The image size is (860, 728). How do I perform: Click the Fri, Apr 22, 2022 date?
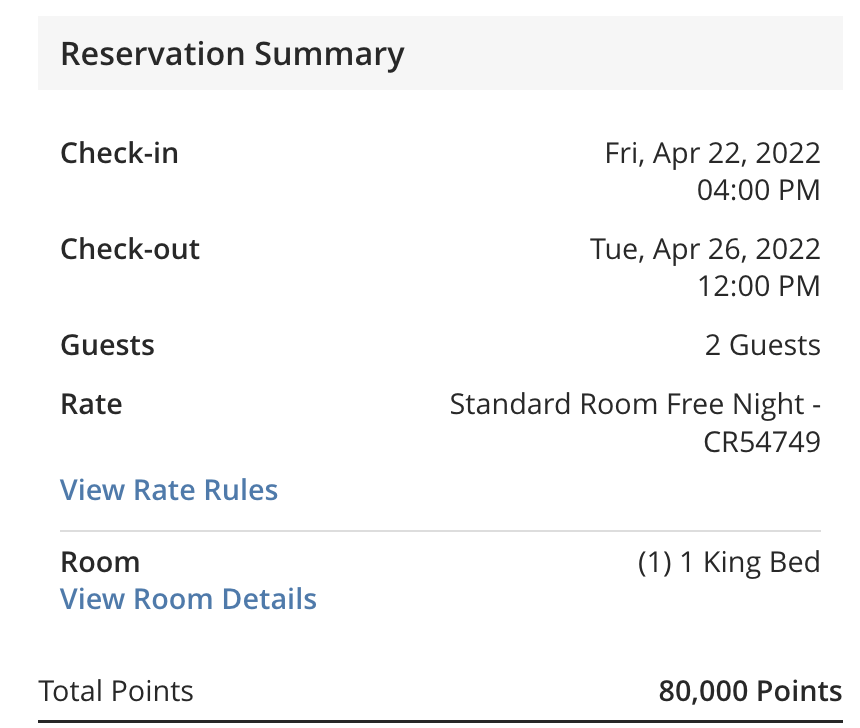712,153
